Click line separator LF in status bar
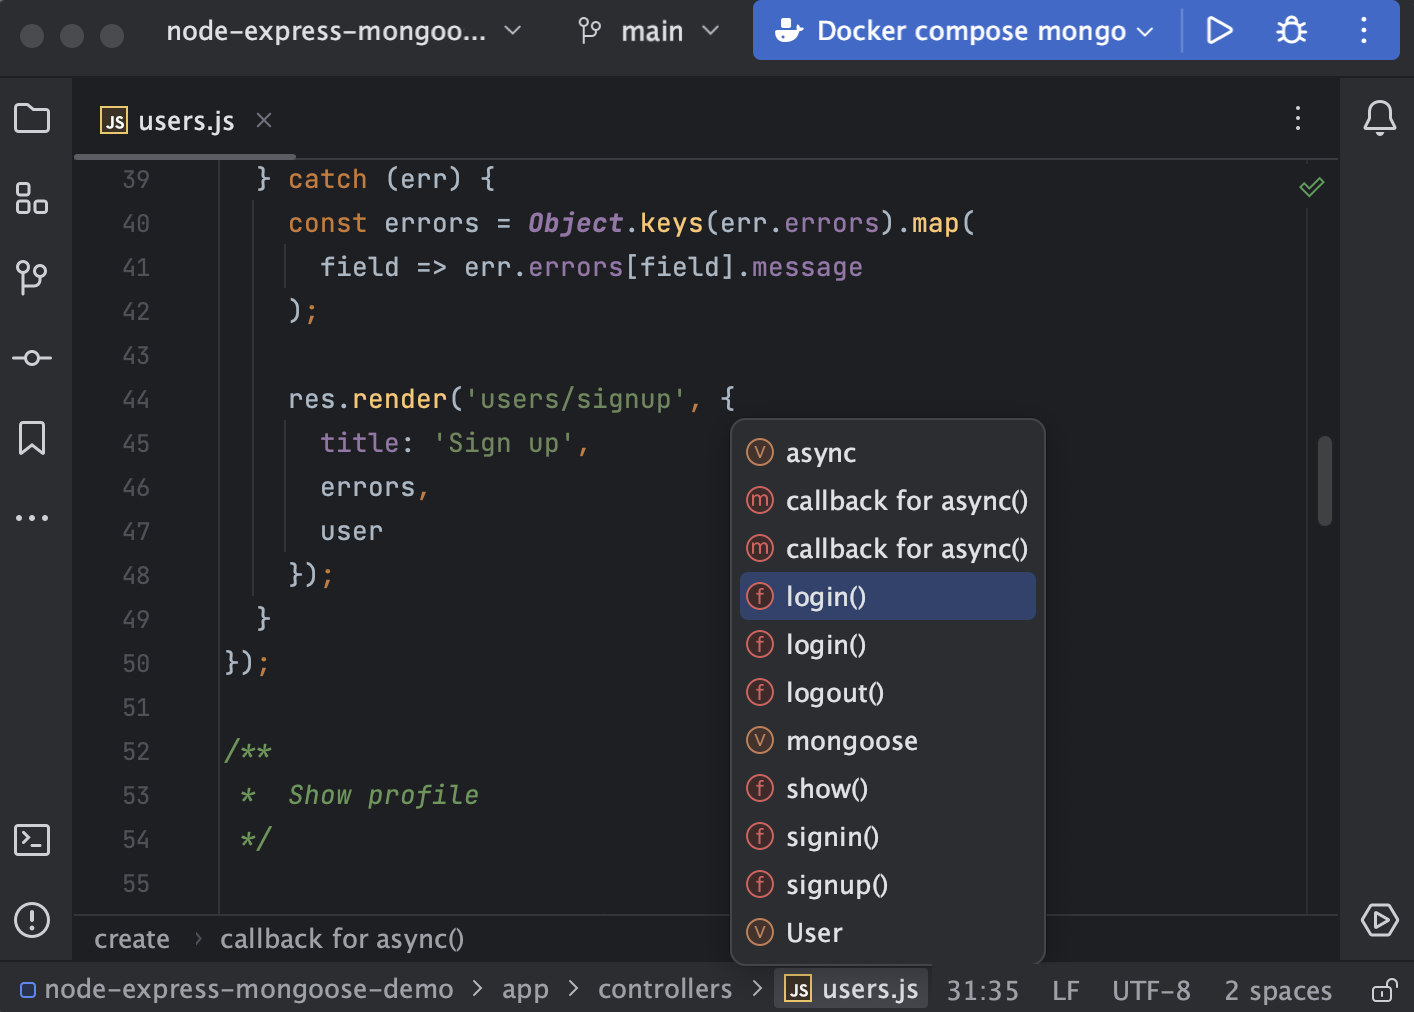 pyautogui.click(x=1065, y=990)
